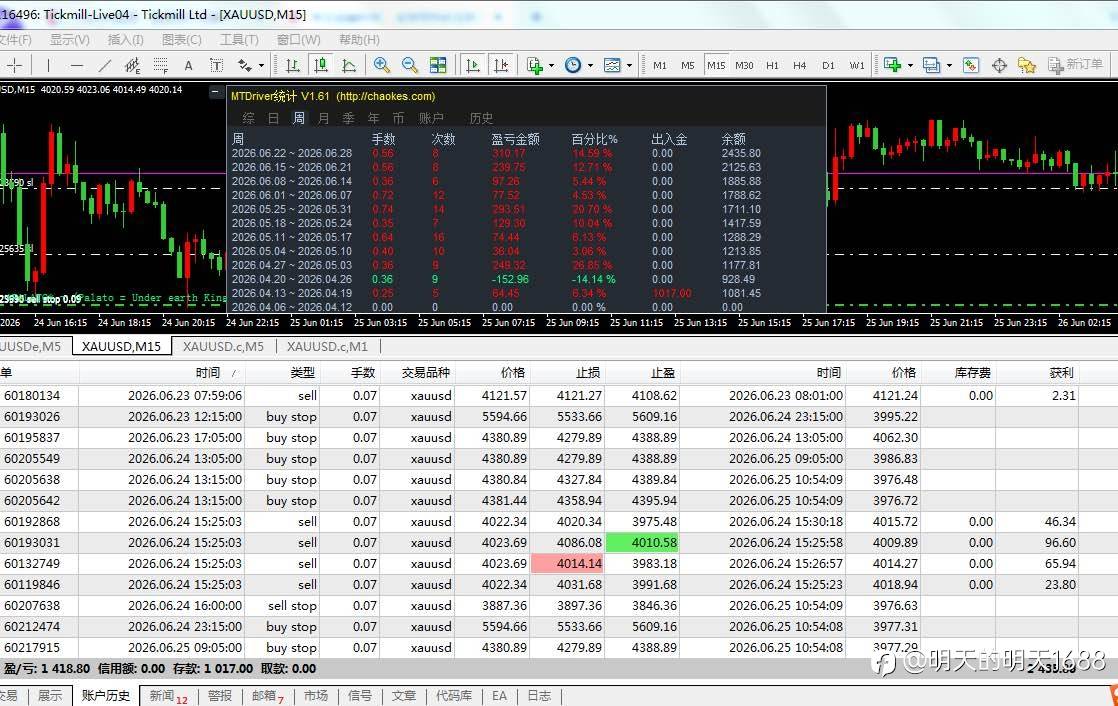This screenshot has height=706, width=1118.
Task: Select the text label T tool
Action: (217, 66)
